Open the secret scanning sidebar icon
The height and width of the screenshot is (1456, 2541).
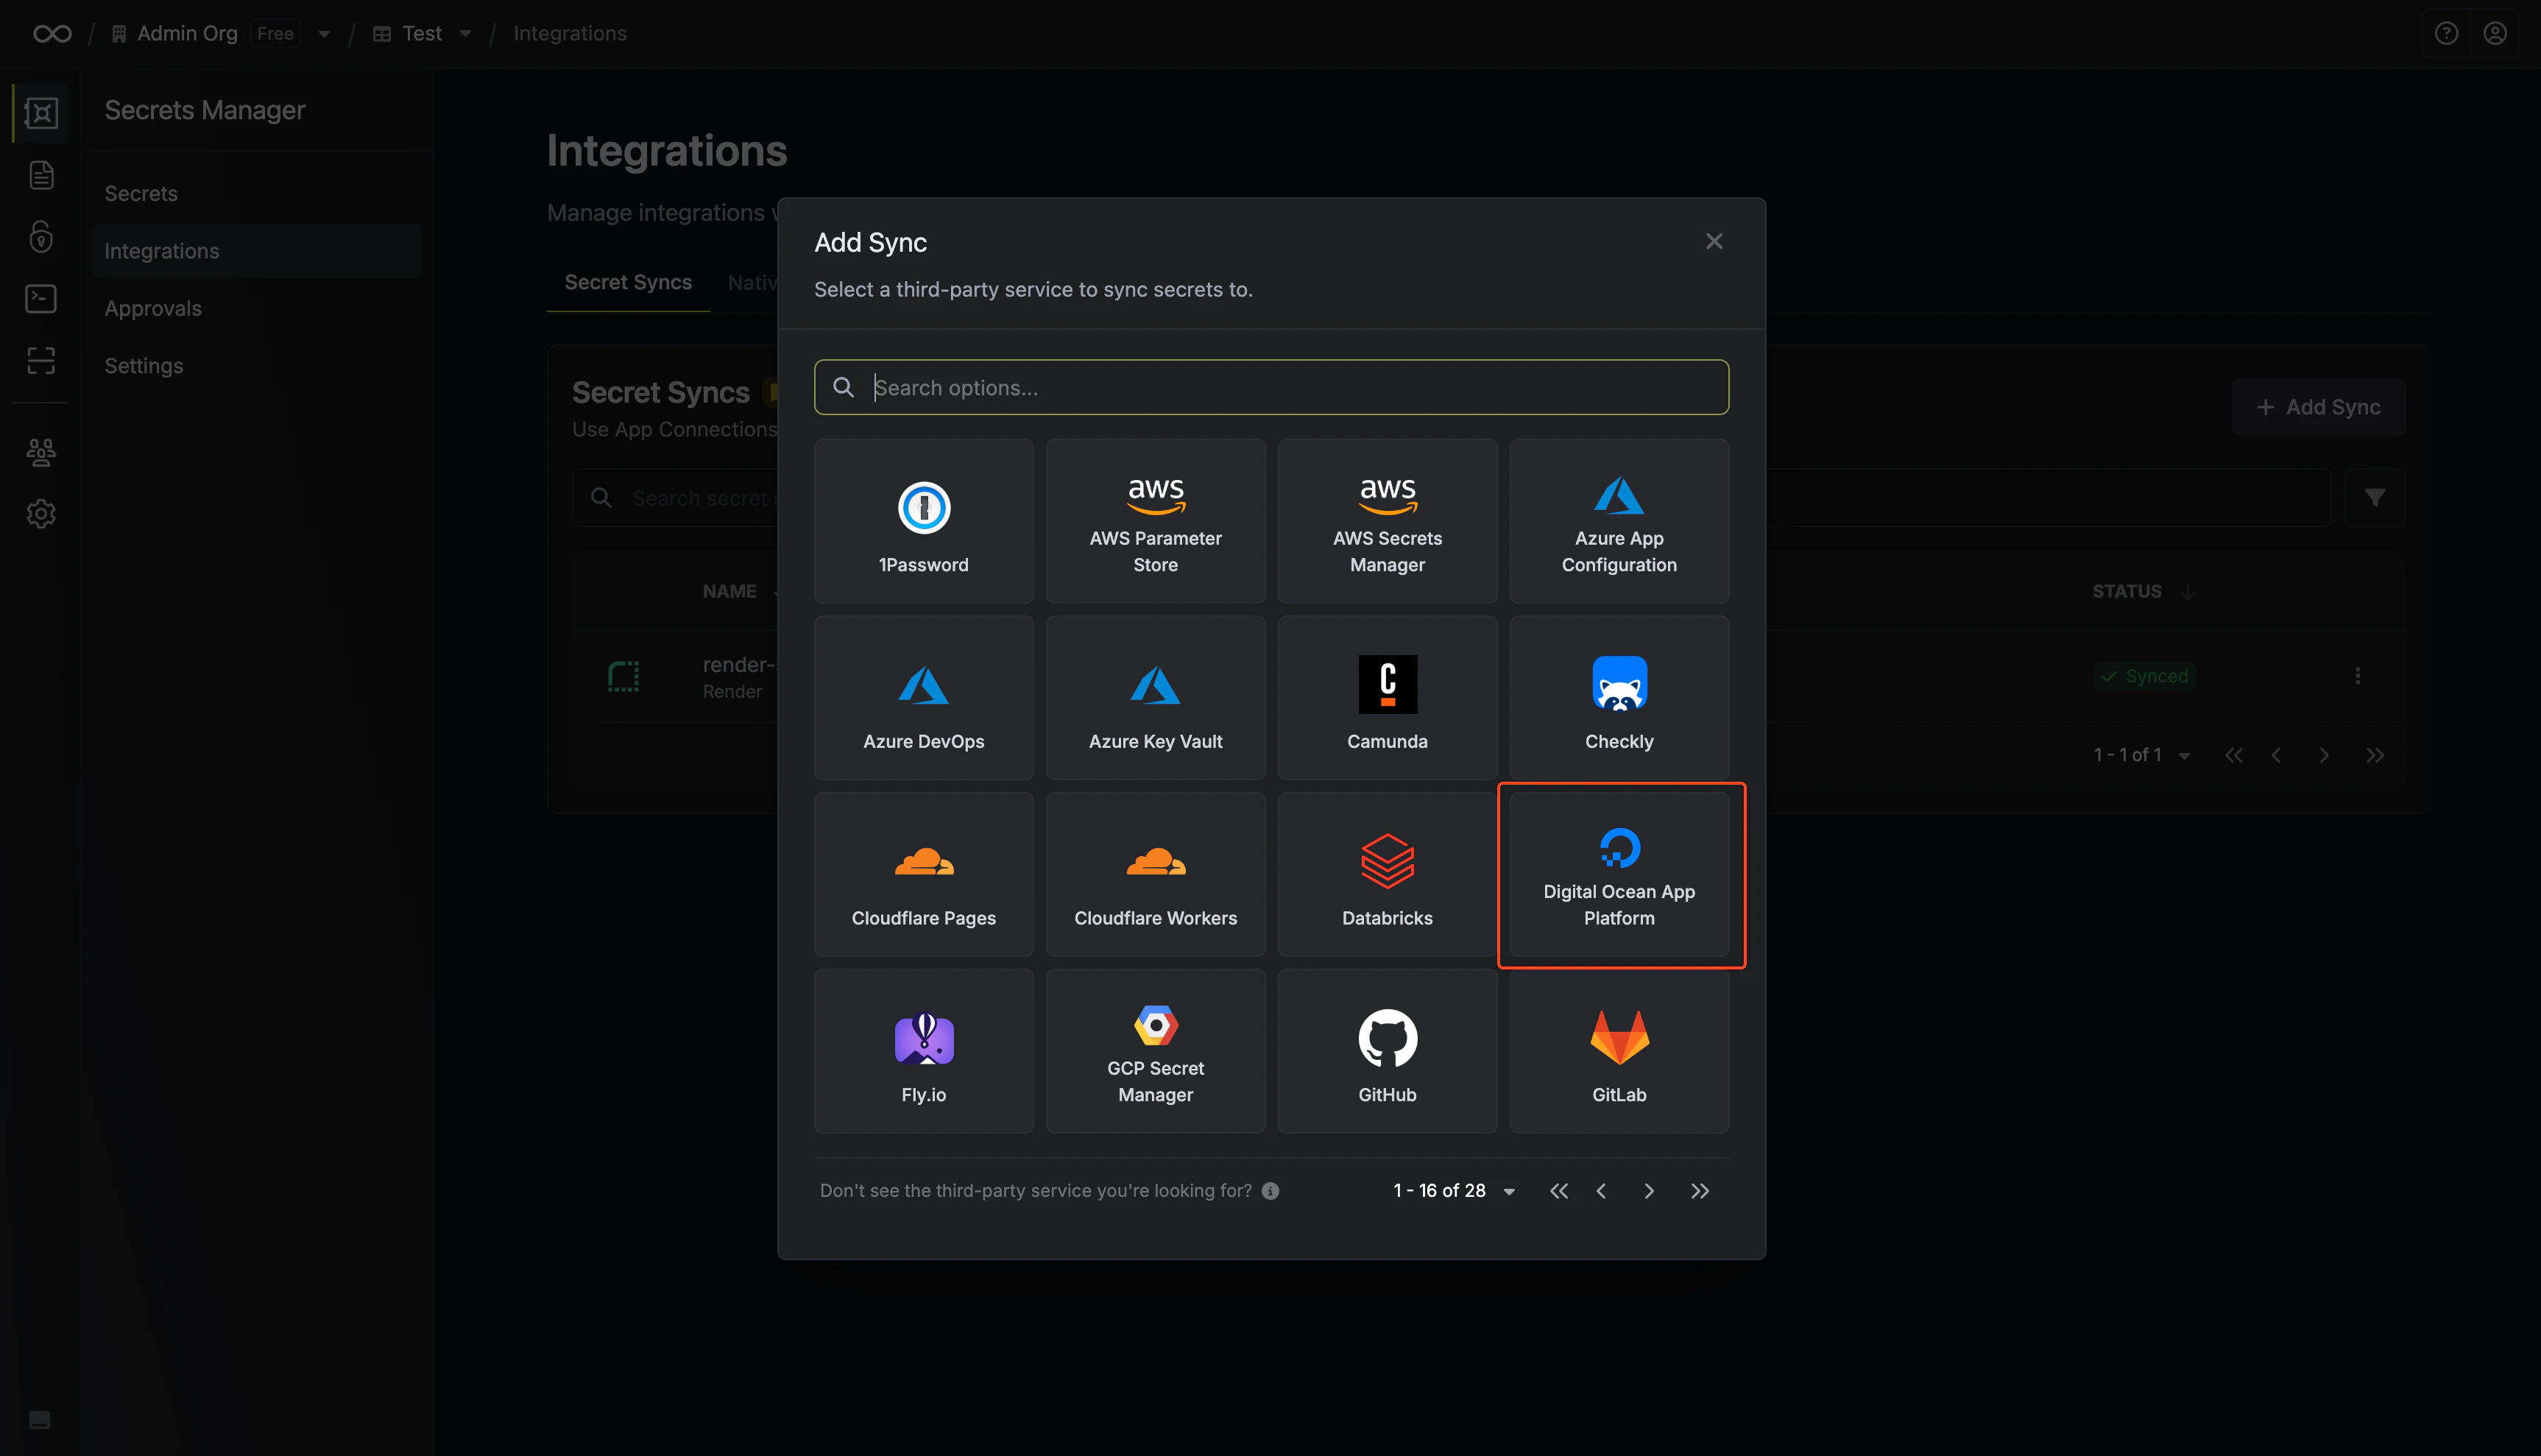click(41, 360)
